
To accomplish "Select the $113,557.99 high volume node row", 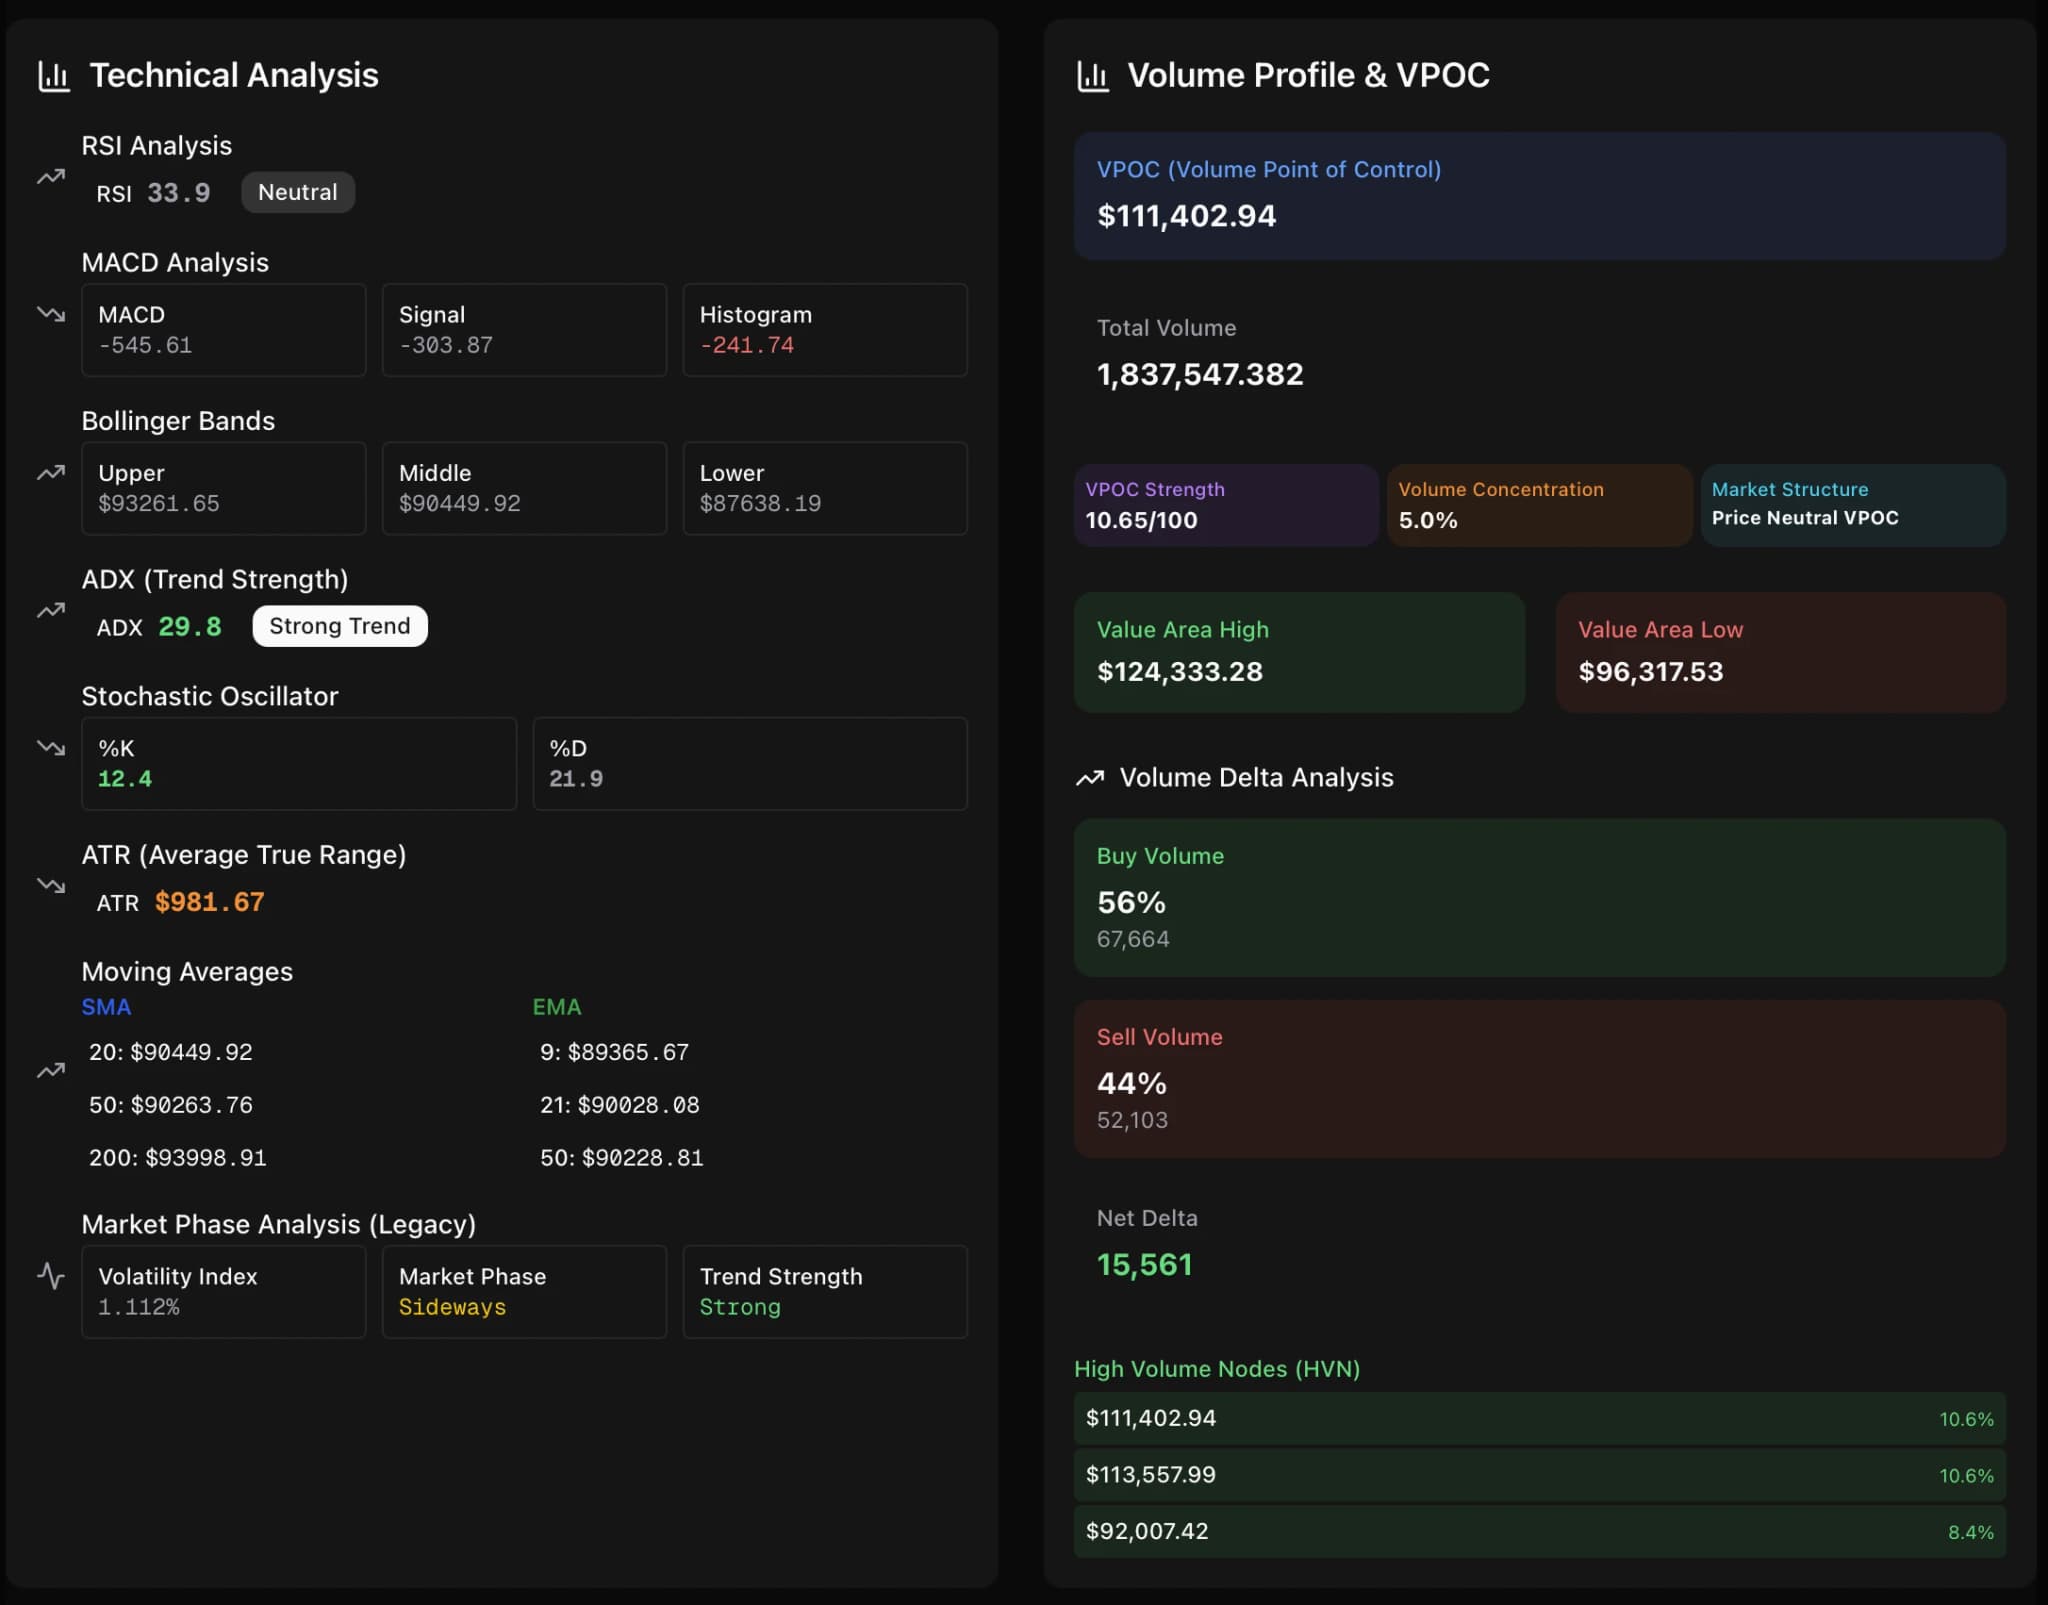I will point(1540,1474).
